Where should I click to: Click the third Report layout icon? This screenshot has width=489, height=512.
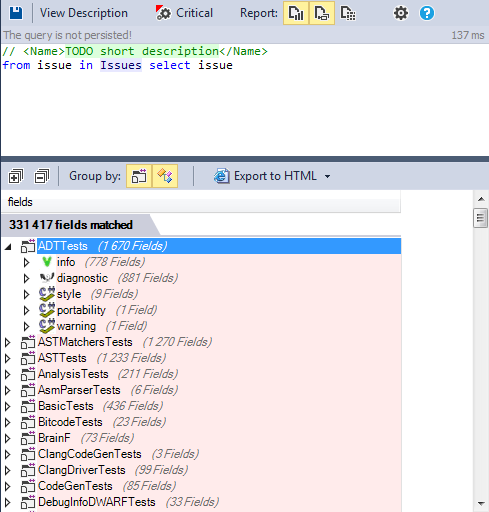[x=348, y=13]
